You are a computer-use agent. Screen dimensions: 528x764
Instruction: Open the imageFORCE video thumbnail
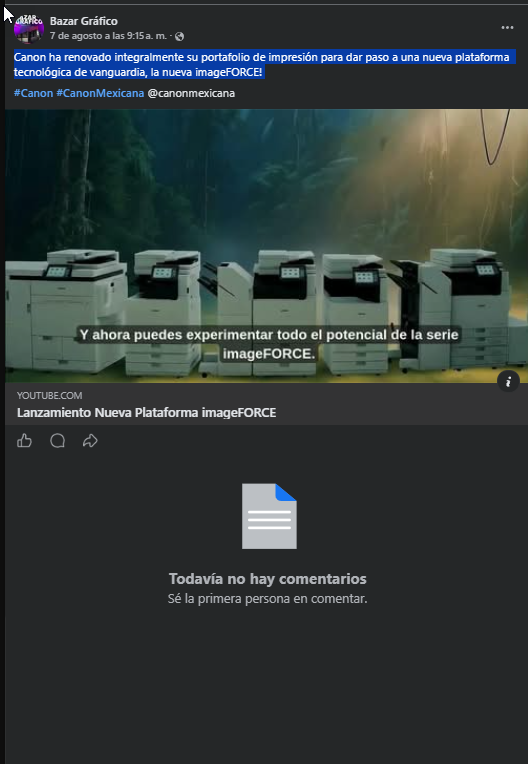tap(266, 246)
